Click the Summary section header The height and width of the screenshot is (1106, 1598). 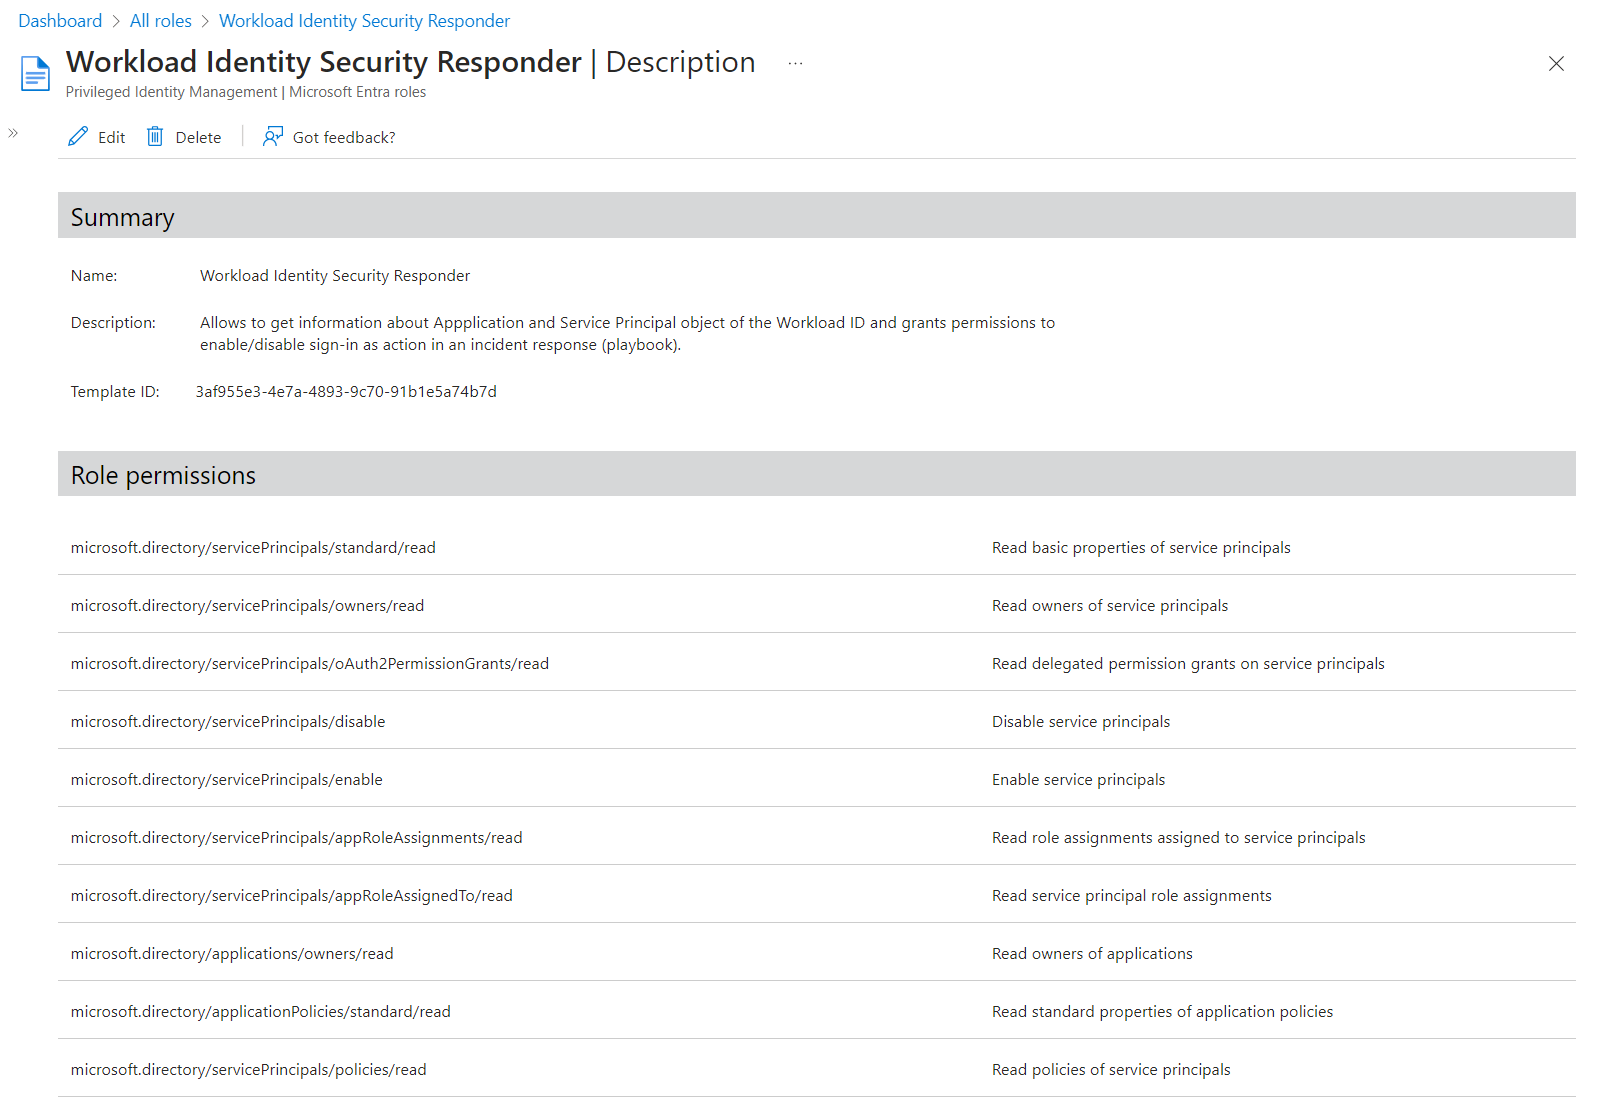point(817,215)
